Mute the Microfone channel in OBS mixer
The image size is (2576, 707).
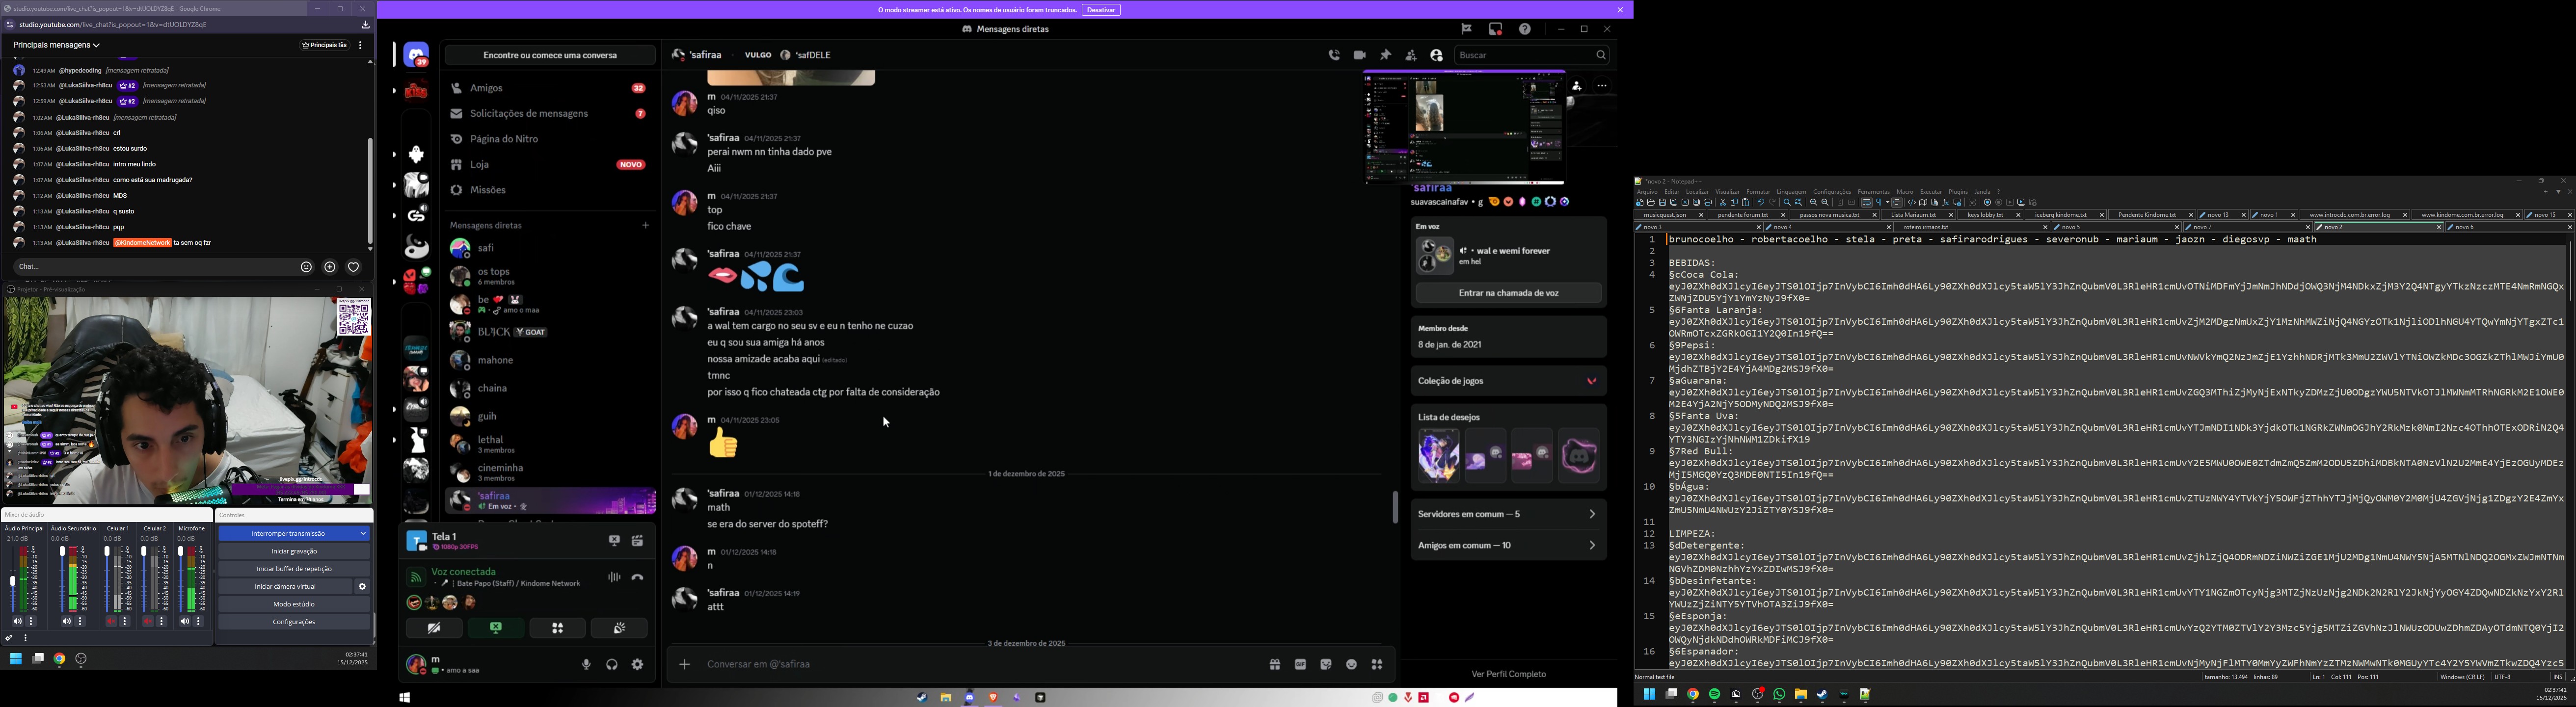pyautogui.click(x=184, y=622)
